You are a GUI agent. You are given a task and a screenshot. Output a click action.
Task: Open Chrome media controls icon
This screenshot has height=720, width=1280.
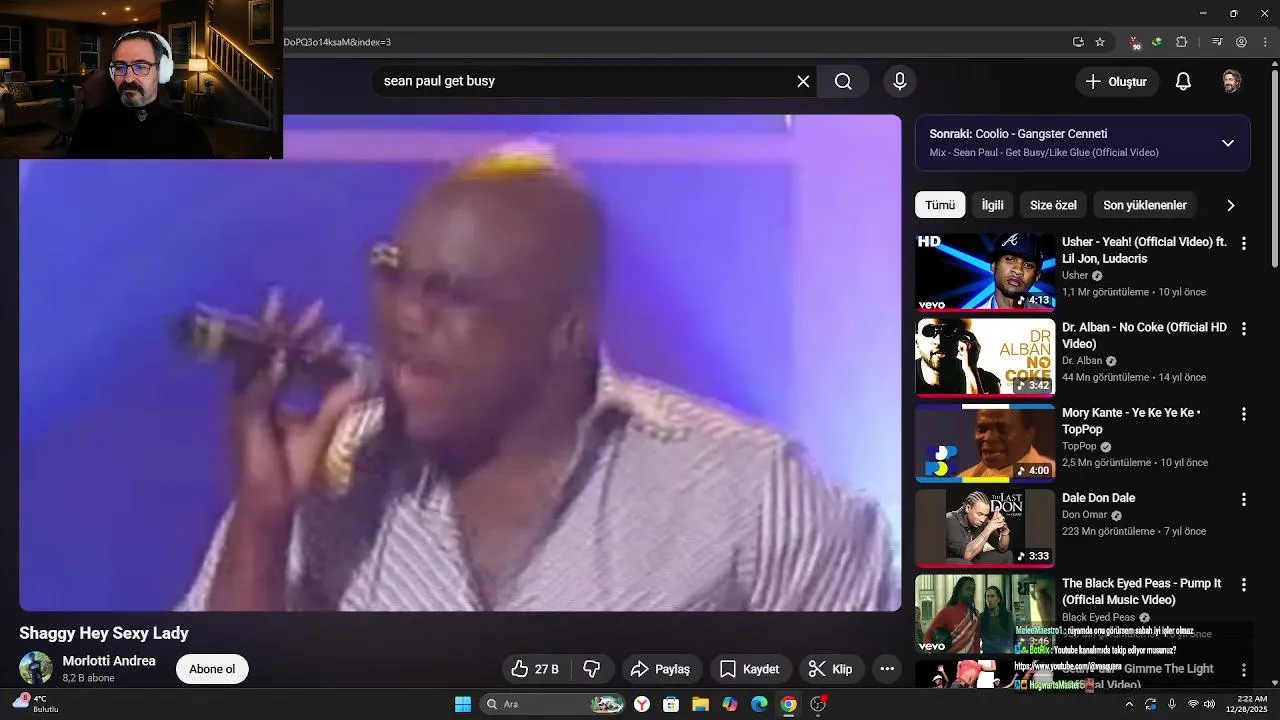pos(1217,42)
